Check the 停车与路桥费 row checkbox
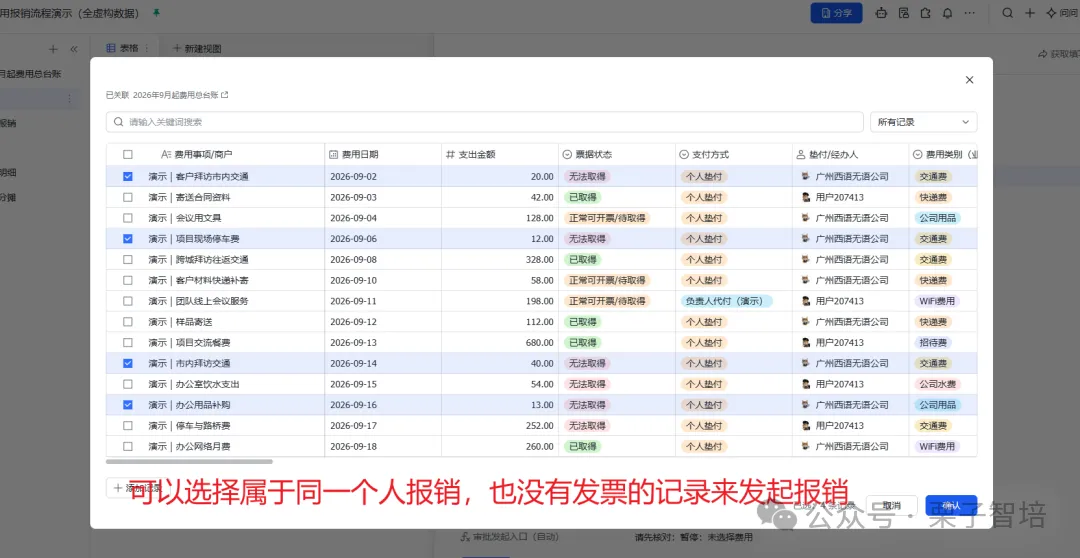 pyautogui.click(x=127, y=426)
